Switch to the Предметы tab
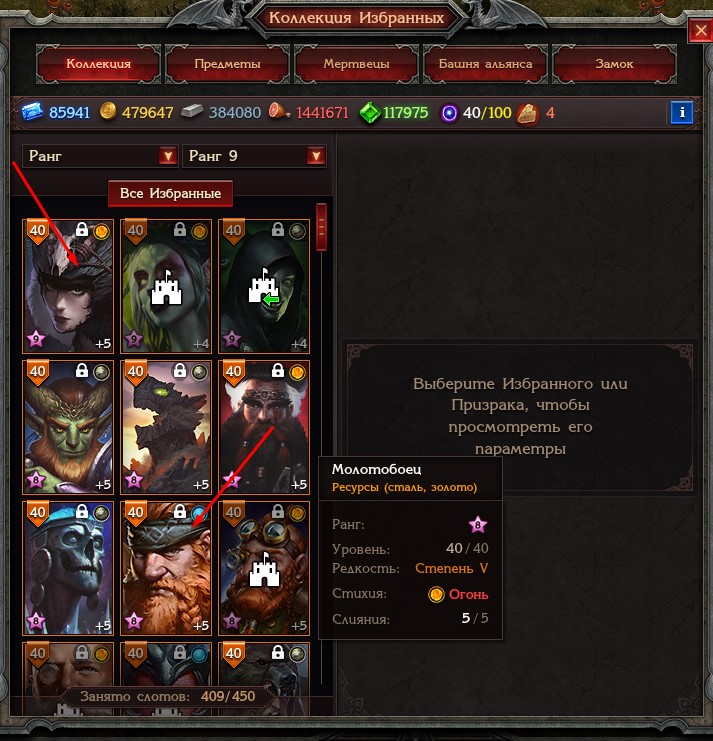The height and width of the screenshot is (741, 713). (x=227, y=64)
